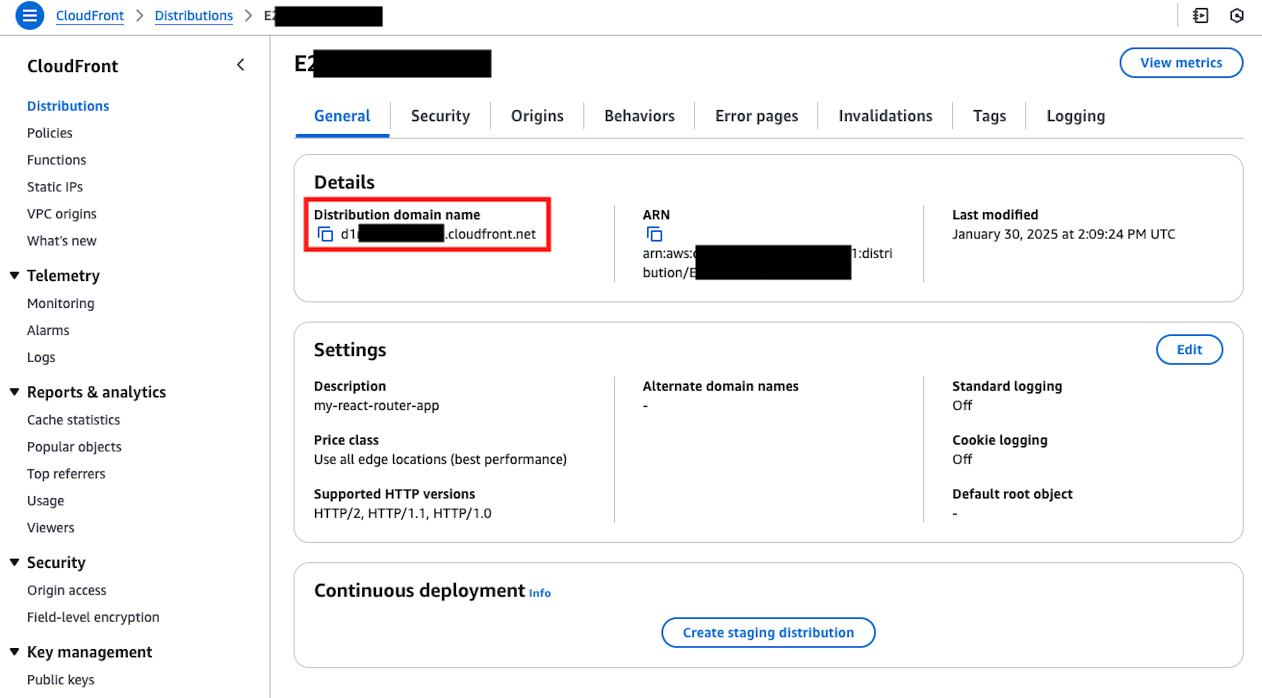Image resolution: width=1262 pixels, height=698 pixels.
Task: Open What's new in the sidebar
Action: [x=62, y=241]
